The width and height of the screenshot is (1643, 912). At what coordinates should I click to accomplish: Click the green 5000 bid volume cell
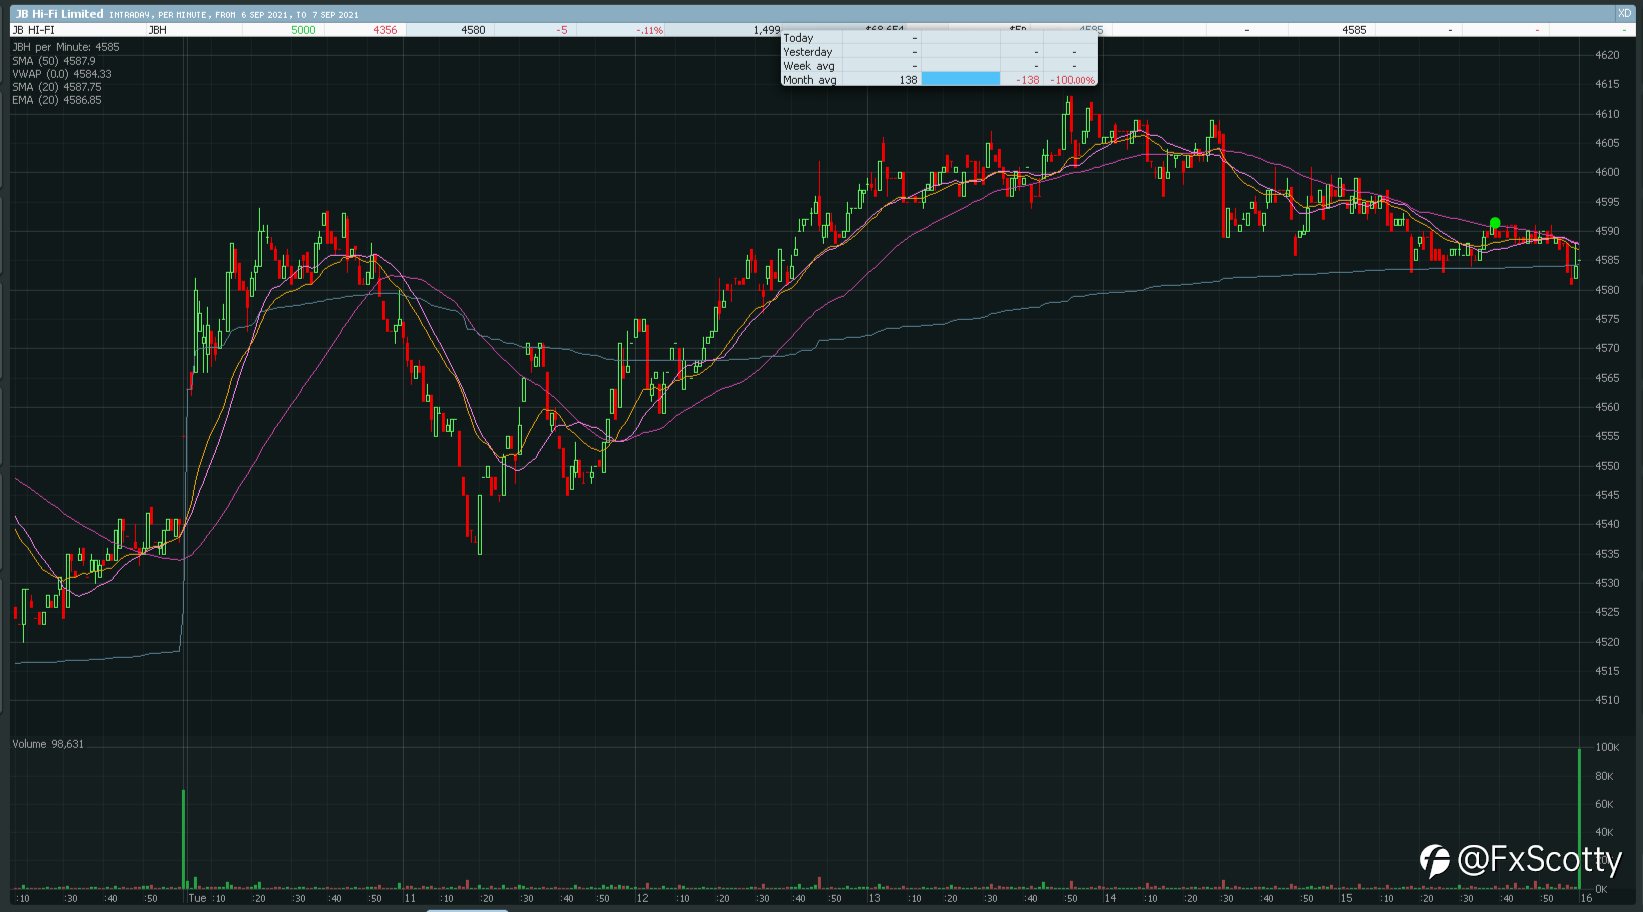click(x=303, y=30)
